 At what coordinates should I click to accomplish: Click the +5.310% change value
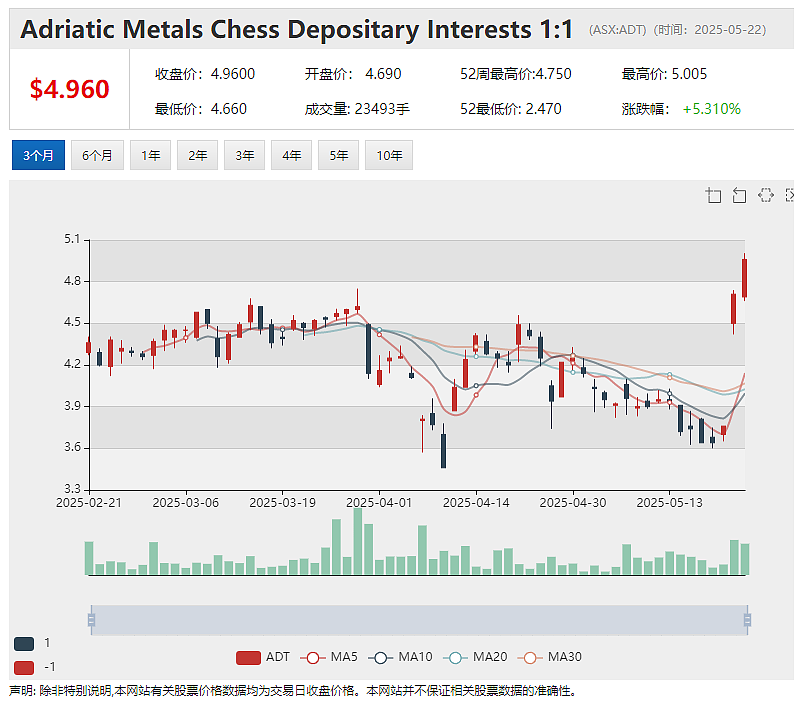tap(711, 109)
